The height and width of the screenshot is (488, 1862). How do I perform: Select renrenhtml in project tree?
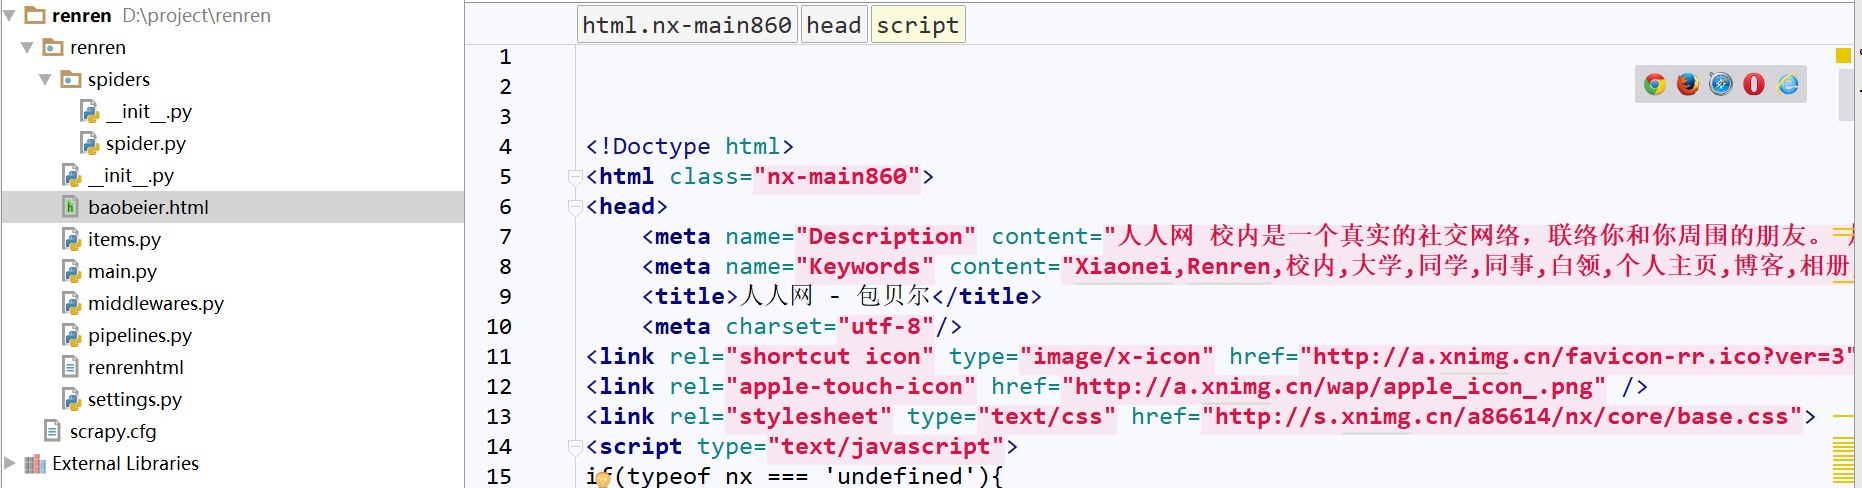coord(136,367)
